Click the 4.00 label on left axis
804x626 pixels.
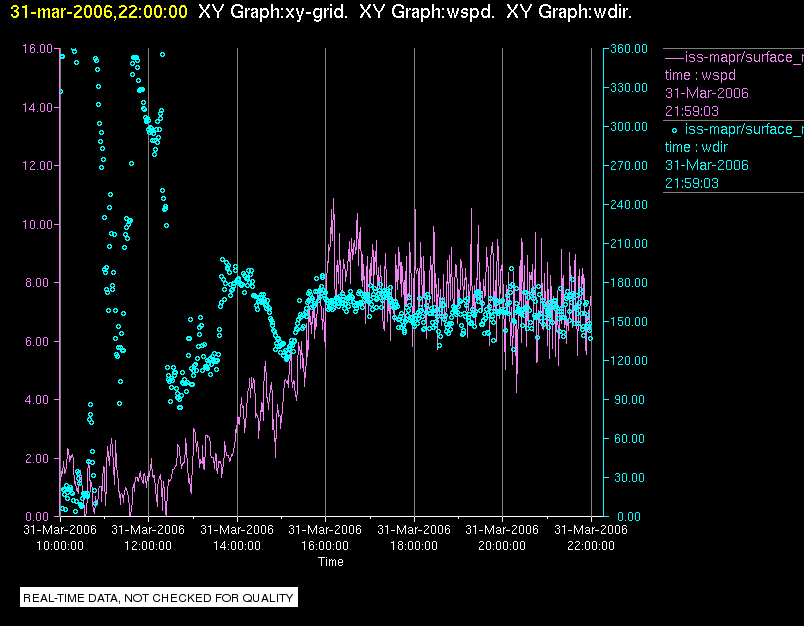click(39, 399)
